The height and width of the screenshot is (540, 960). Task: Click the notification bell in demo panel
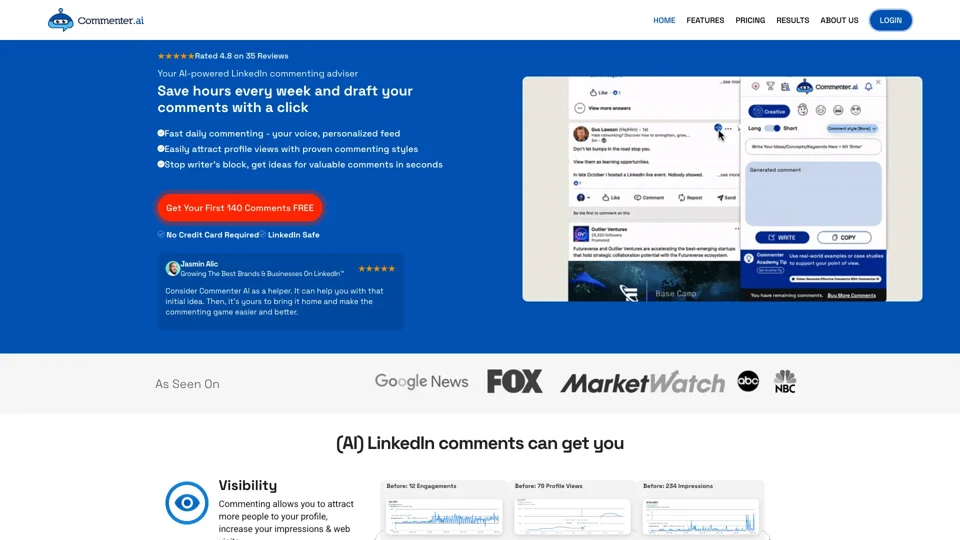pyautogui.click(x=868, y=87)
